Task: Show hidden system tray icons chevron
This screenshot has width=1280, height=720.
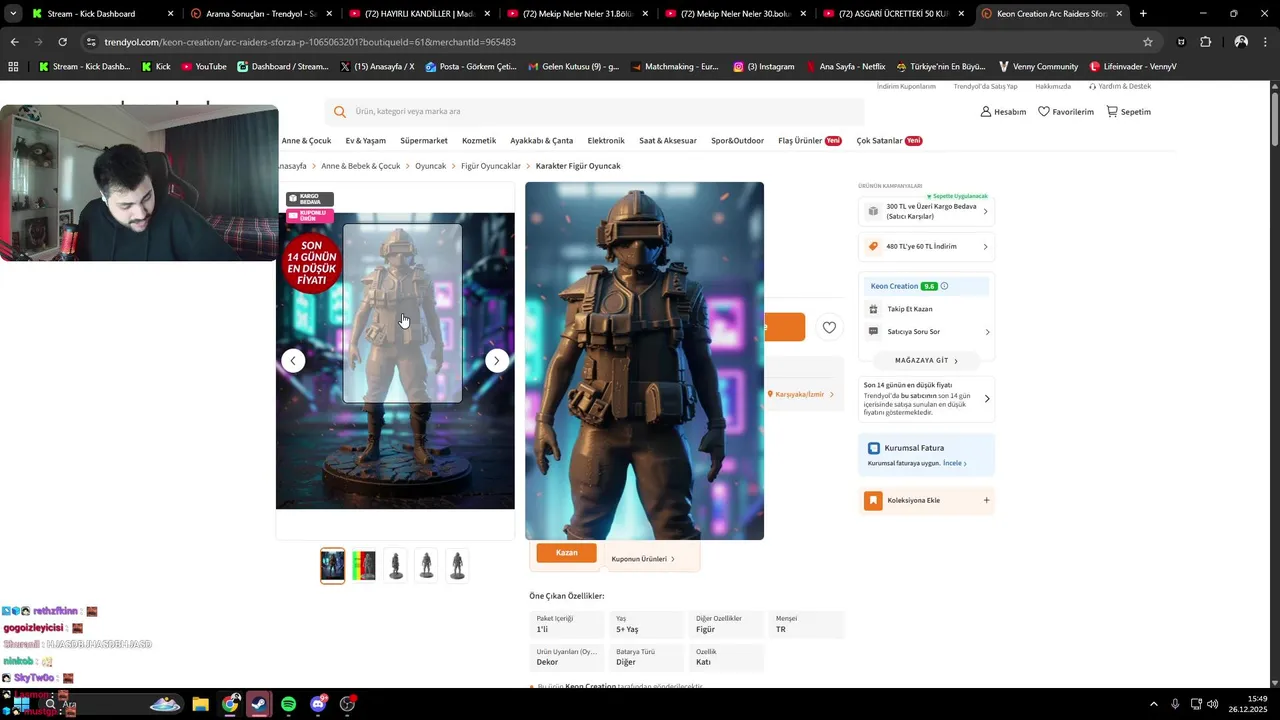Action: [1154, 704]
